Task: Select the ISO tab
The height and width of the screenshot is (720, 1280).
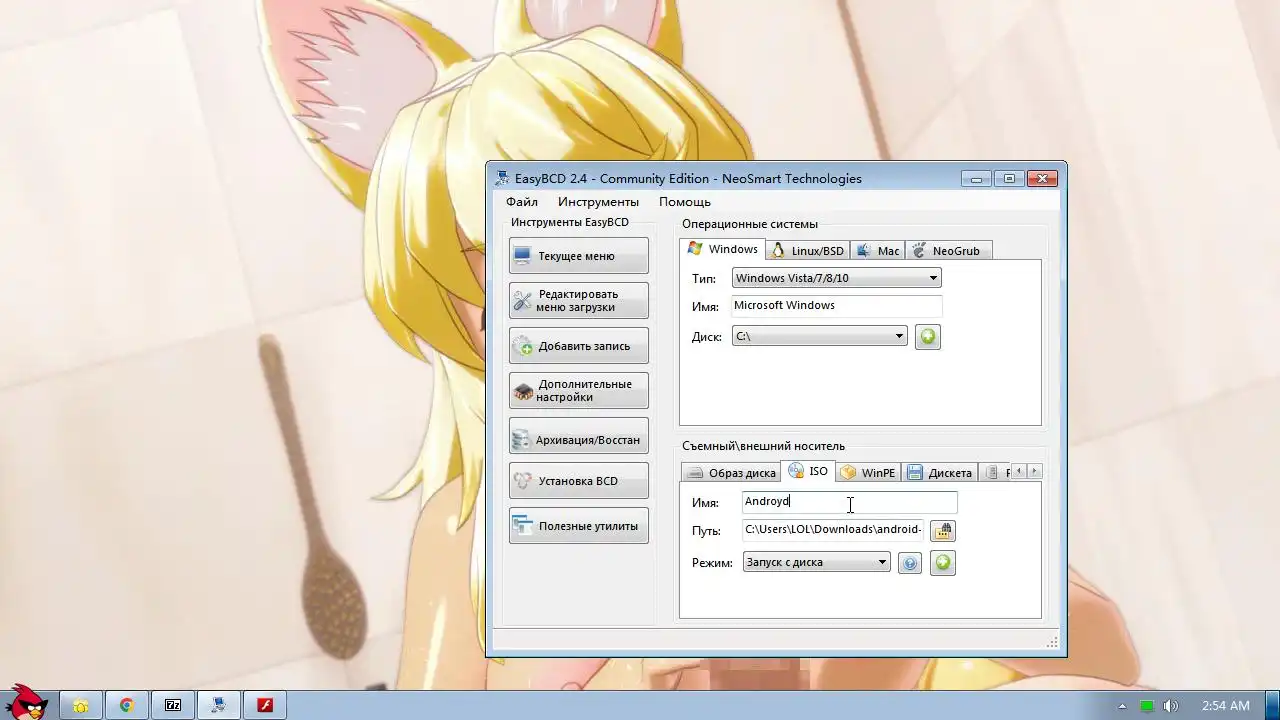Action: [x=808, y=471]
